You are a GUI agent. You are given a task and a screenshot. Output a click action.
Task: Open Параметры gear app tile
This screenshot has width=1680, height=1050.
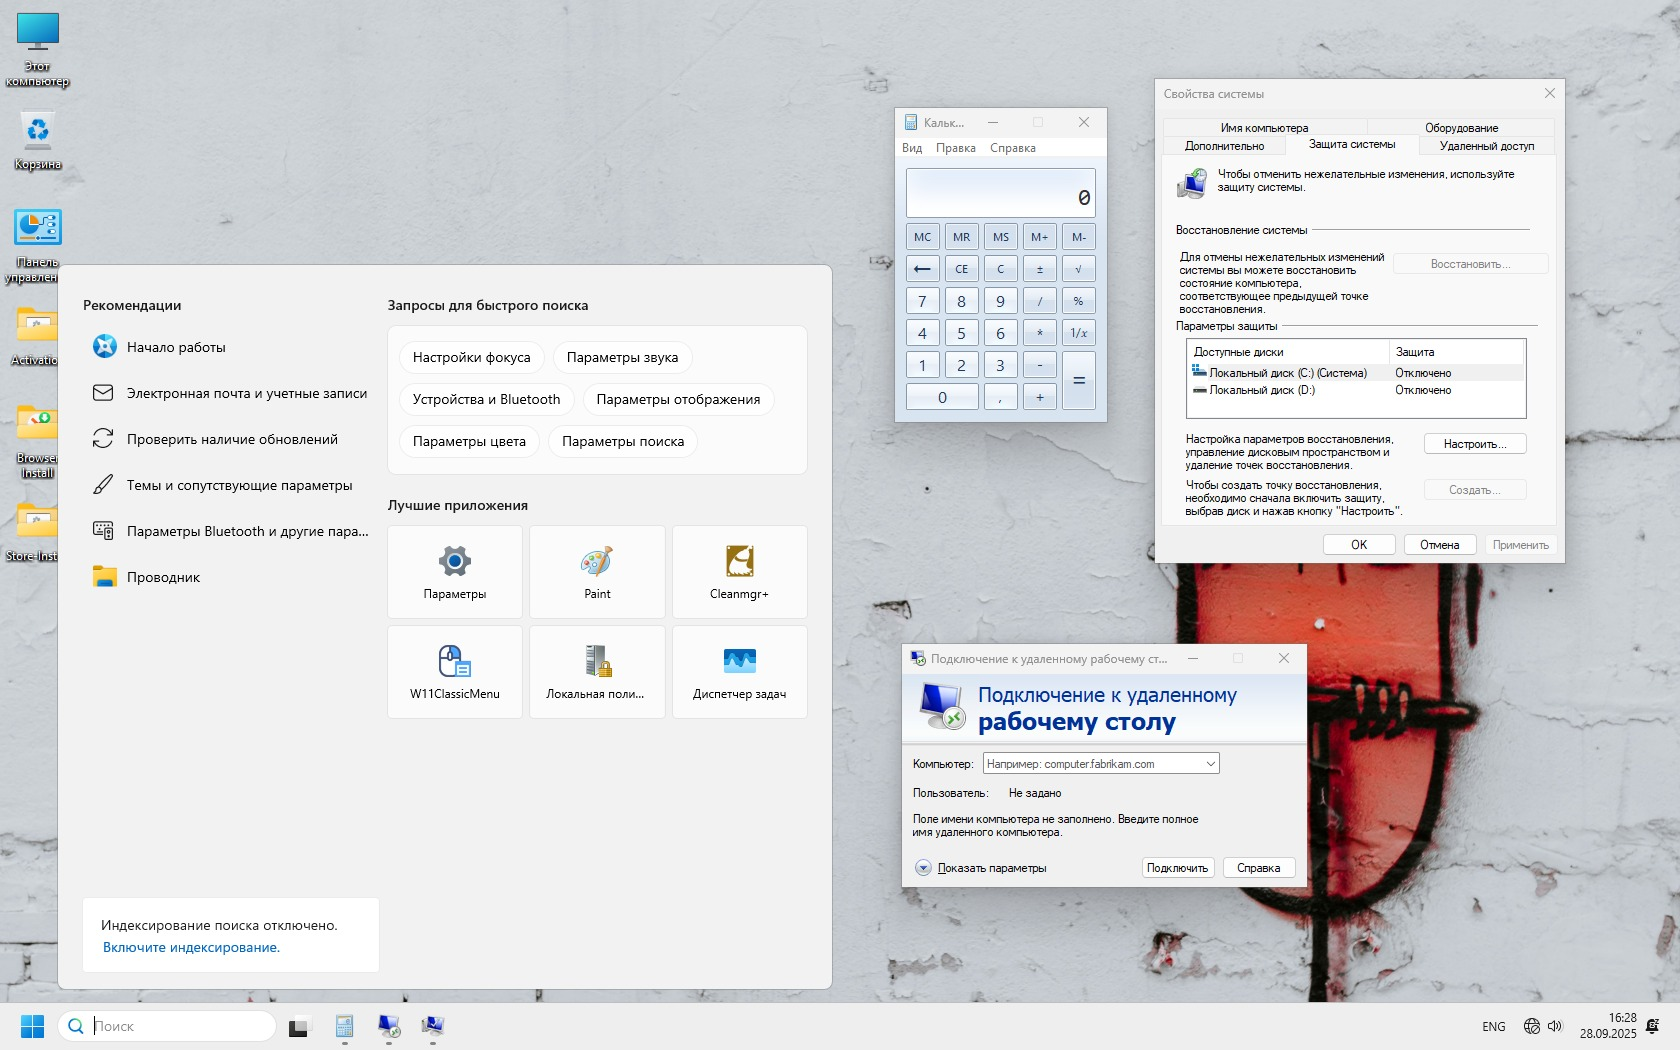[454, 571]
